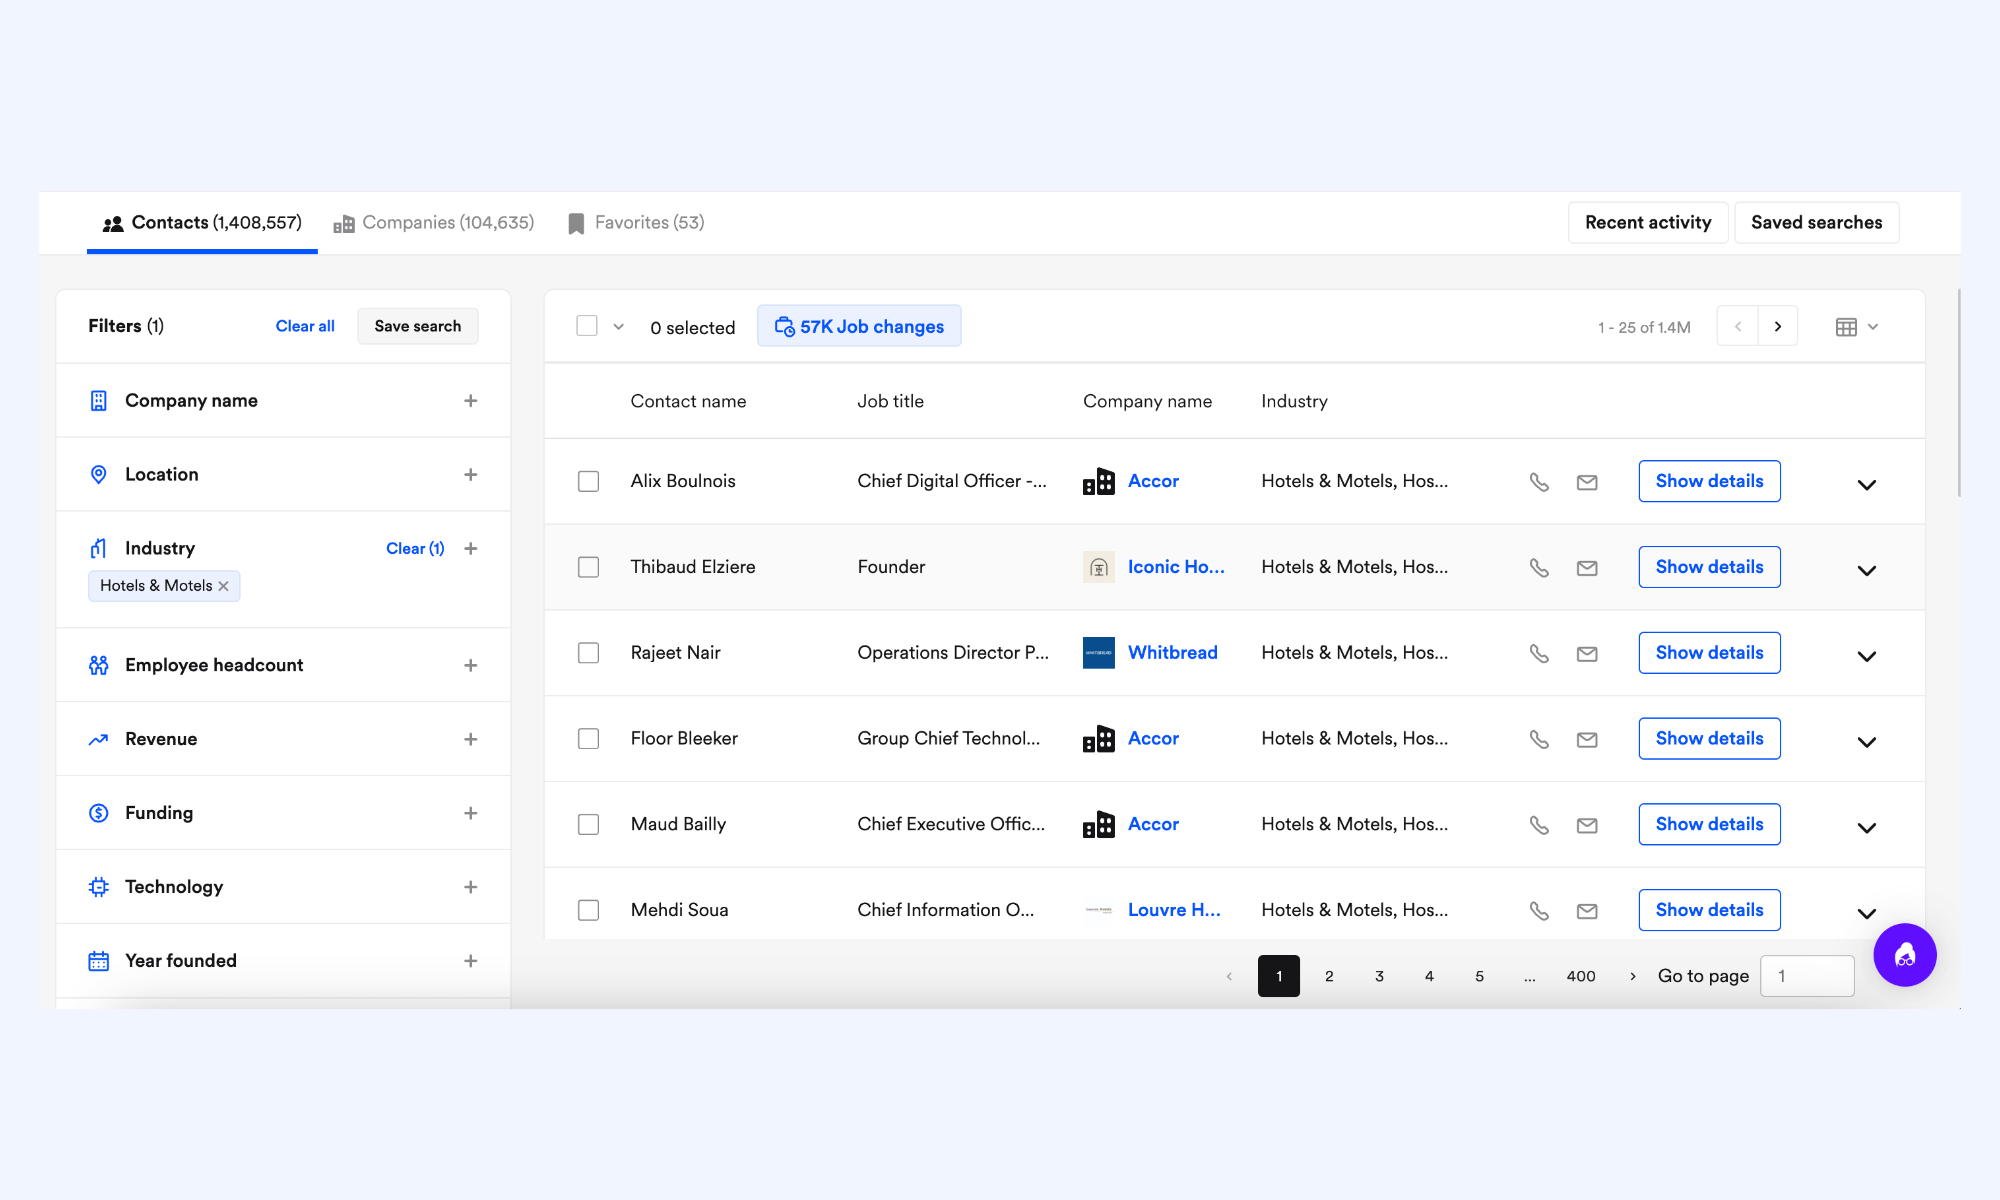This screenshot has height=1200, width=2000.
Task: Expand the Technology filter
Action: click(x=471, y=888)
